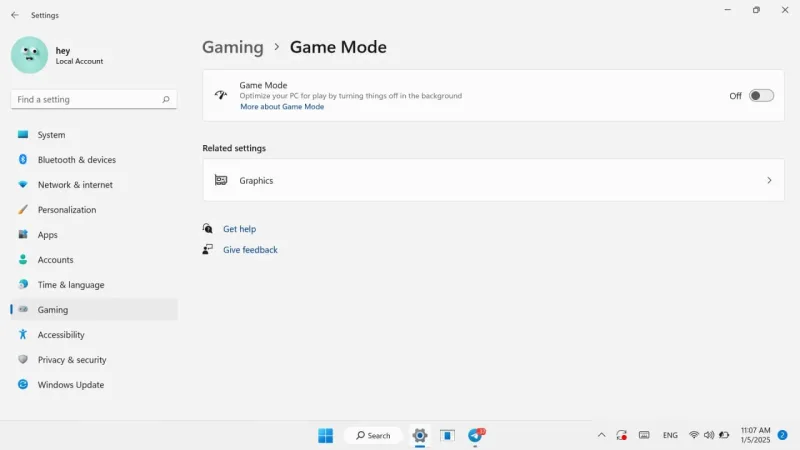800x450 pixels.
Task: Toggle the Game Mode switch
Action: pyautogui.click(x=761, y=95)
